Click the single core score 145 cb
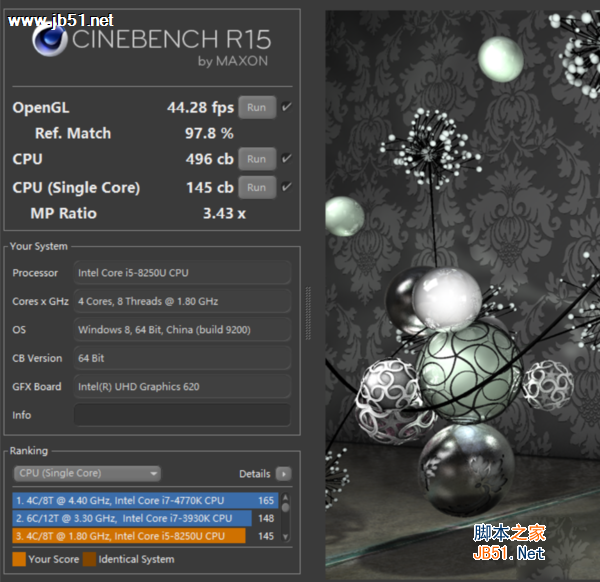Viewport: 600px width, 582px height. [210, 187]
